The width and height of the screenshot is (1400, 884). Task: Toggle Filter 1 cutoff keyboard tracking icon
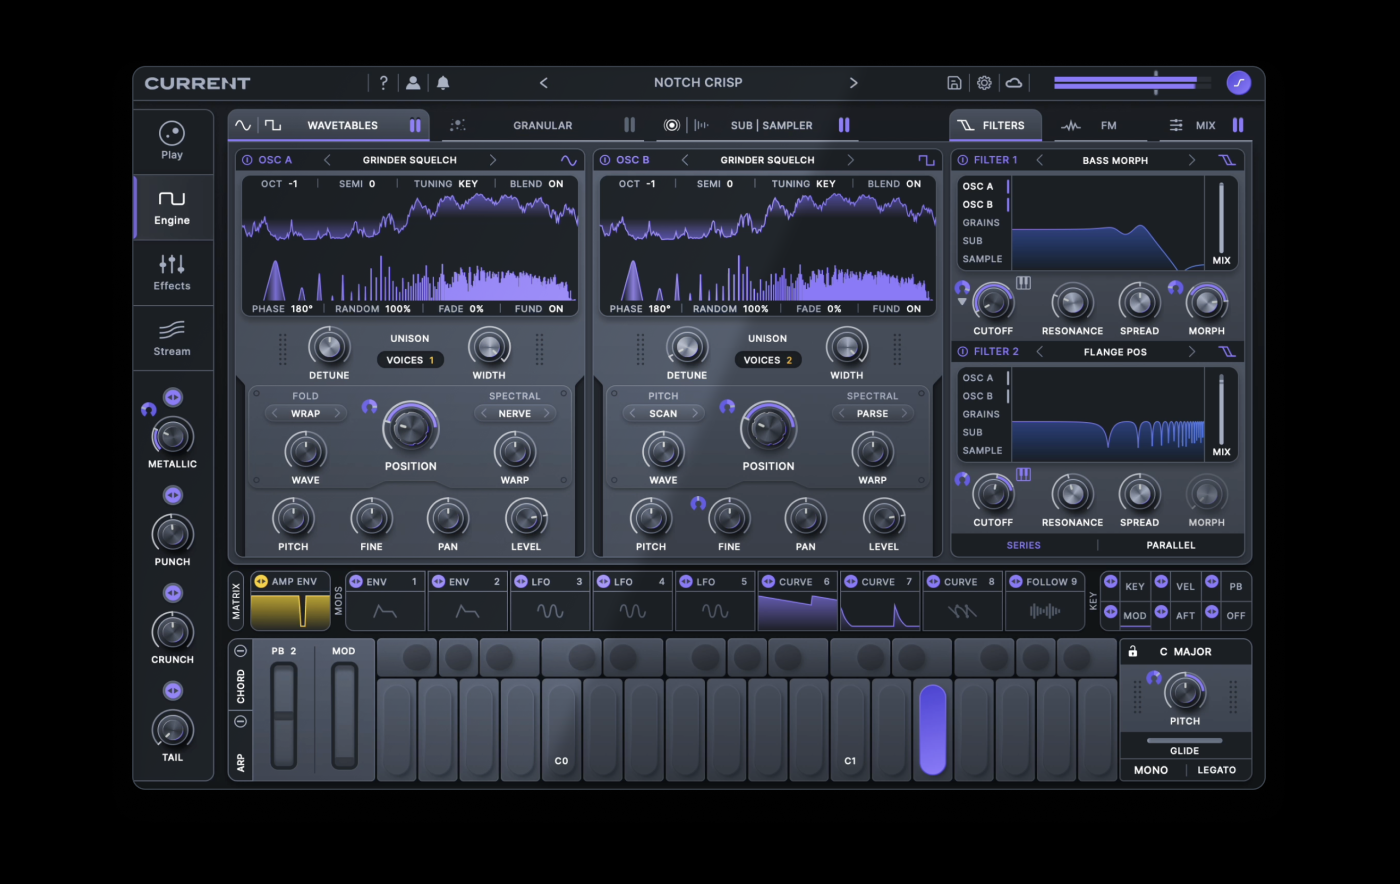tap(1023, 283)
